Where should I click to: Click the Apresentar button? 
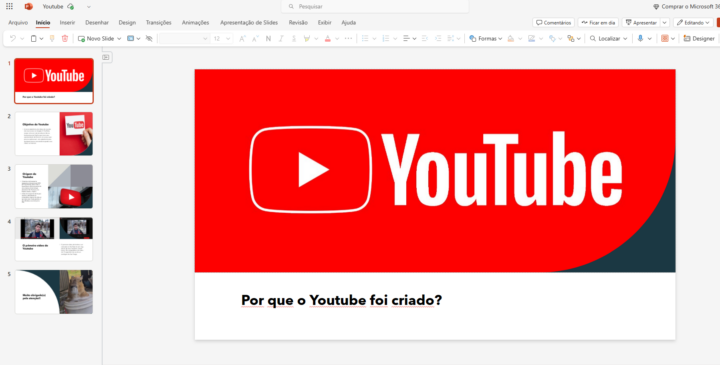coord(641,22)
